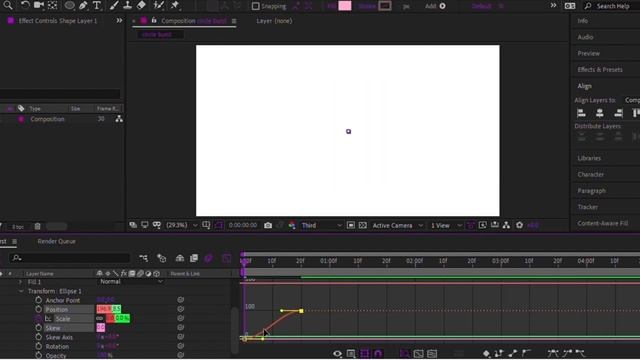Select the Clone Stamp tool
This screenshot has height=360, width=640.
(x=127, y=5)
